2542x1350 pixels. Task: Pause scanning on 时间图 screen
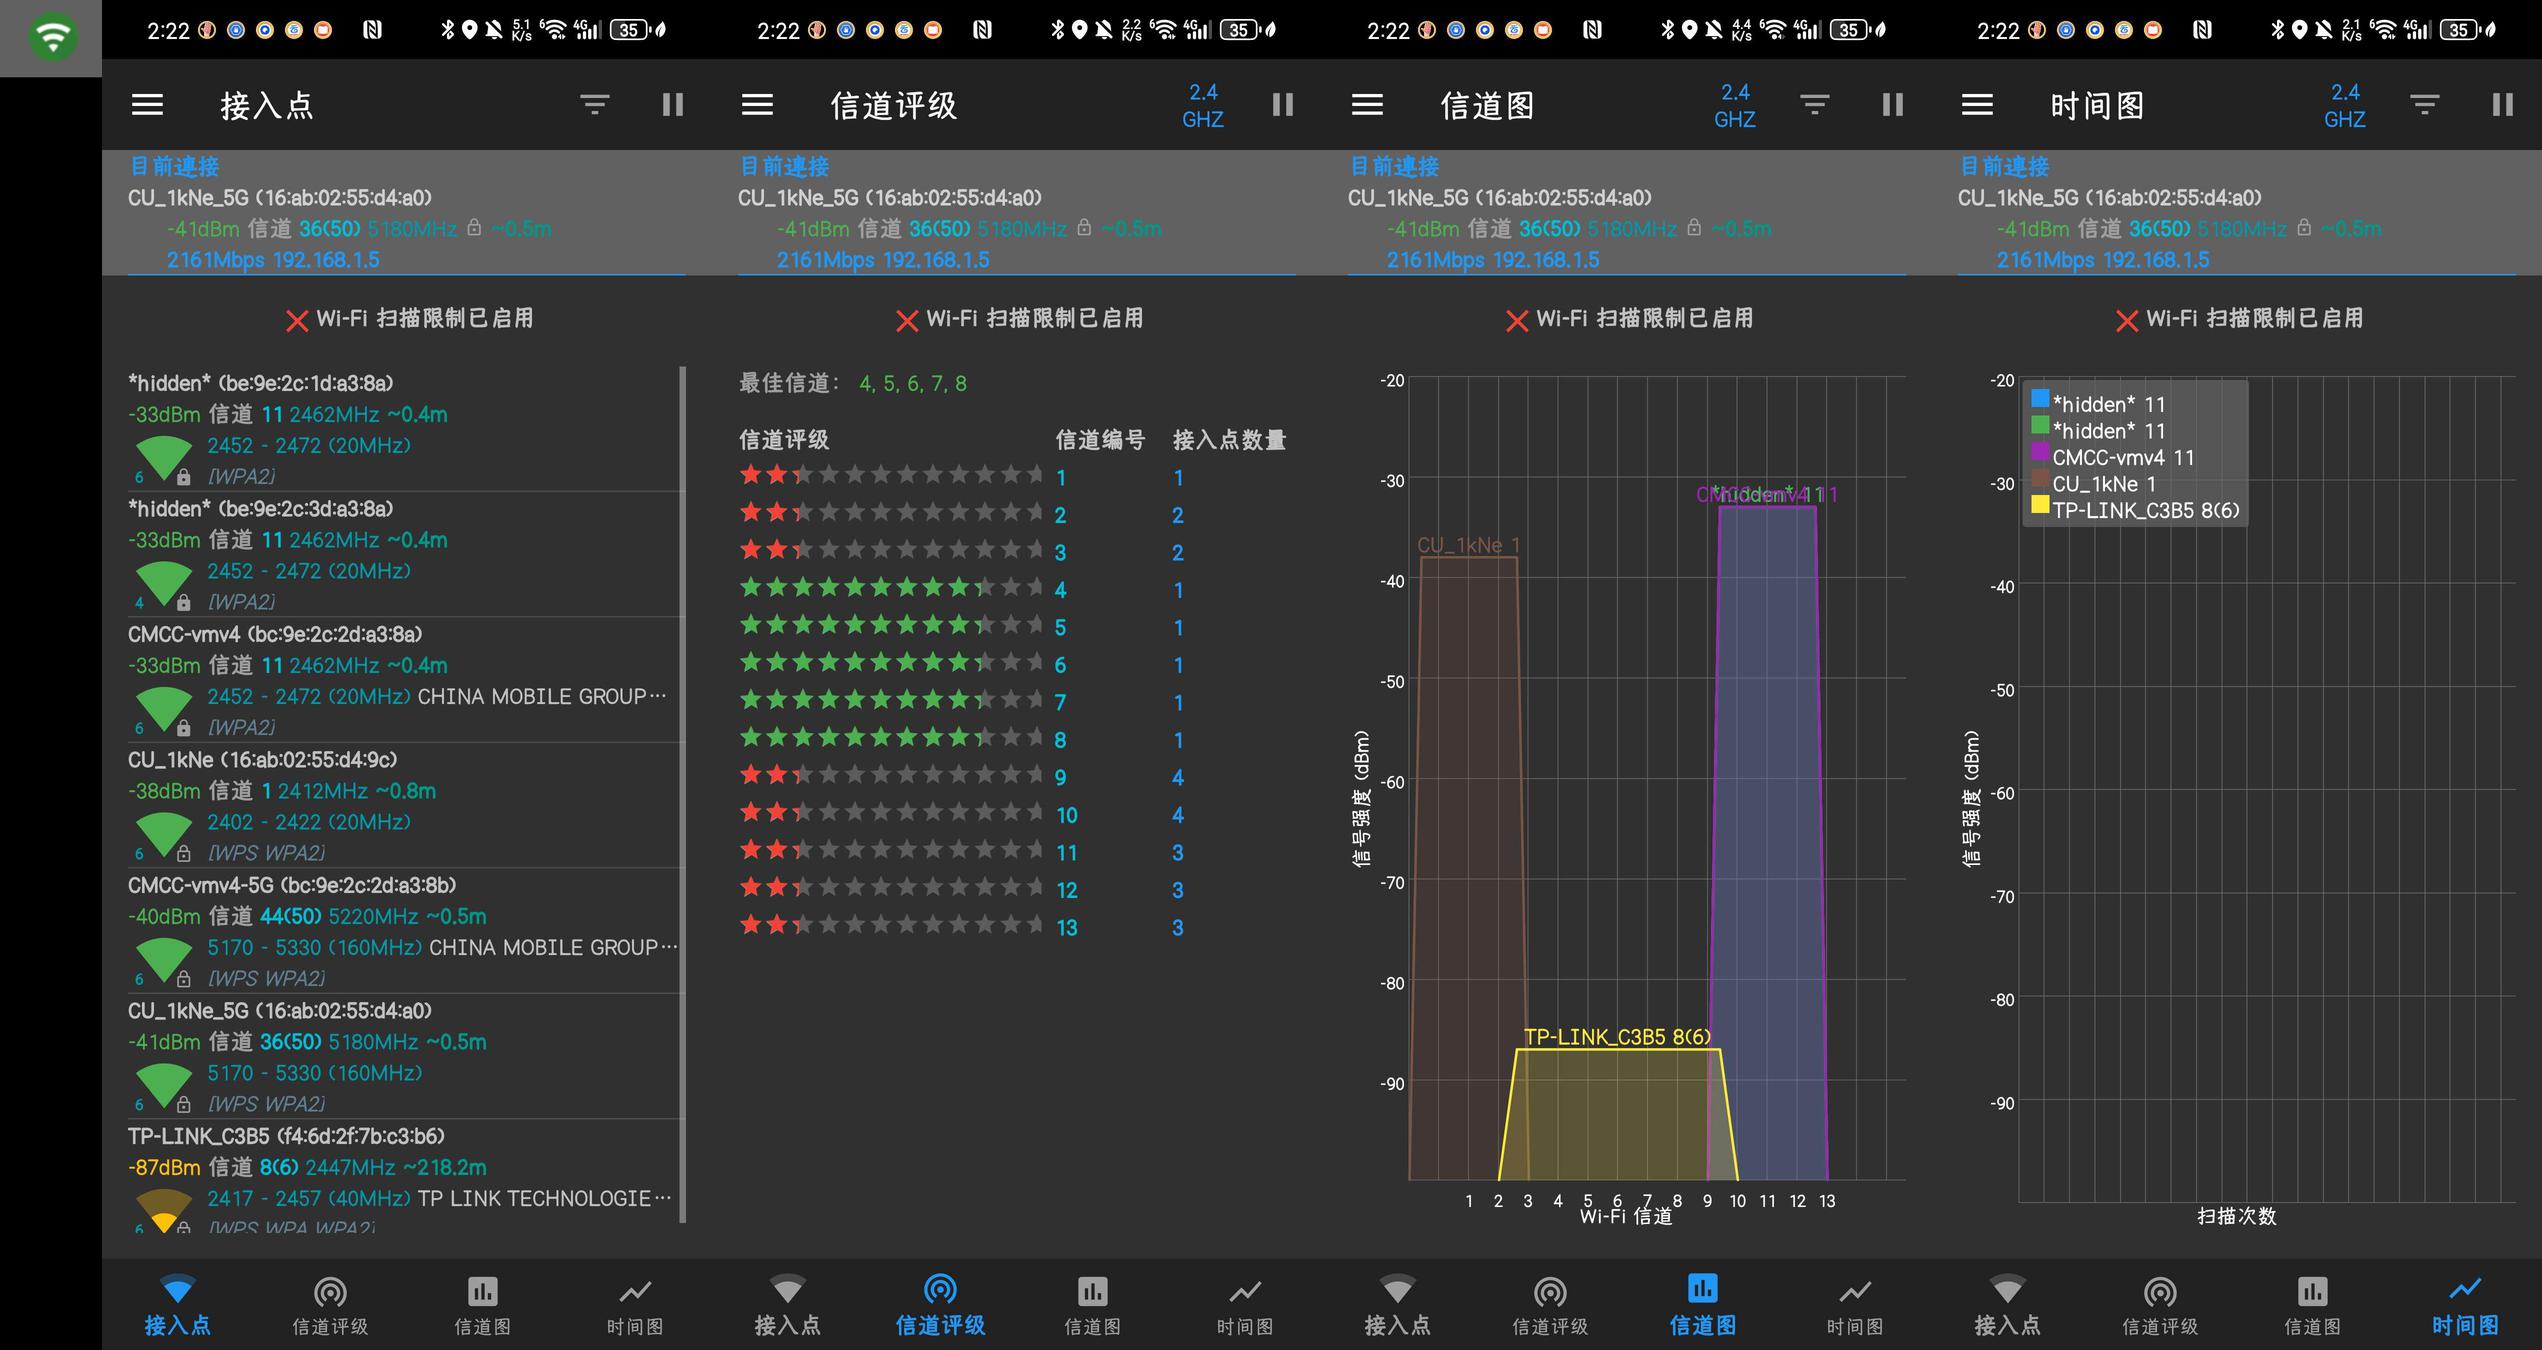pyautogui.click(x=2503, y=105)
